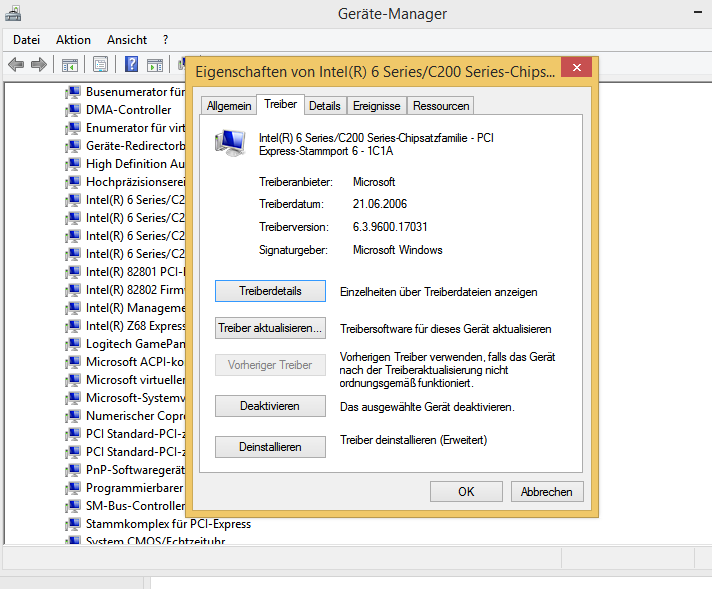Screen dimensions: 712x589
Task: Click 'Treiber deinstallieren (Erweitert)' text
Action: pyautogui.click(x=413, y=440)
